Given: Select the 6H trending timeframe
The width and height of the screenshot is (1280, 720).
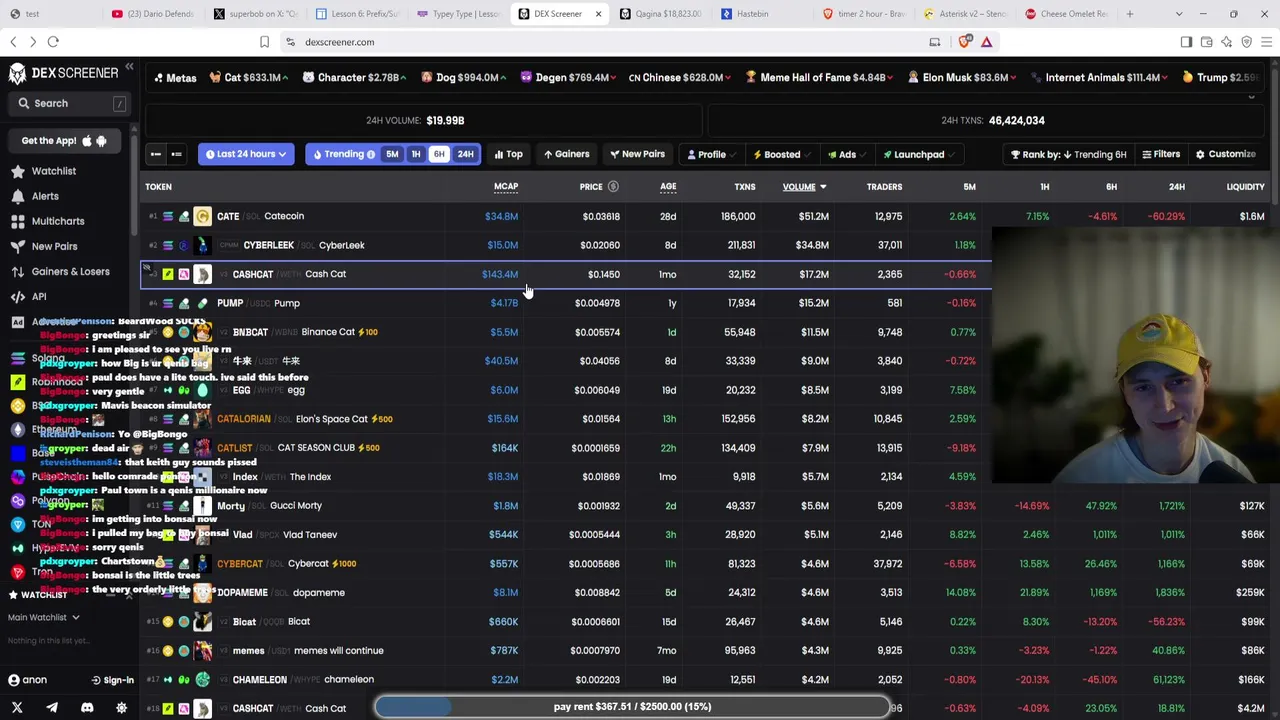Looking at the screenshot, I should pos(439,154).
